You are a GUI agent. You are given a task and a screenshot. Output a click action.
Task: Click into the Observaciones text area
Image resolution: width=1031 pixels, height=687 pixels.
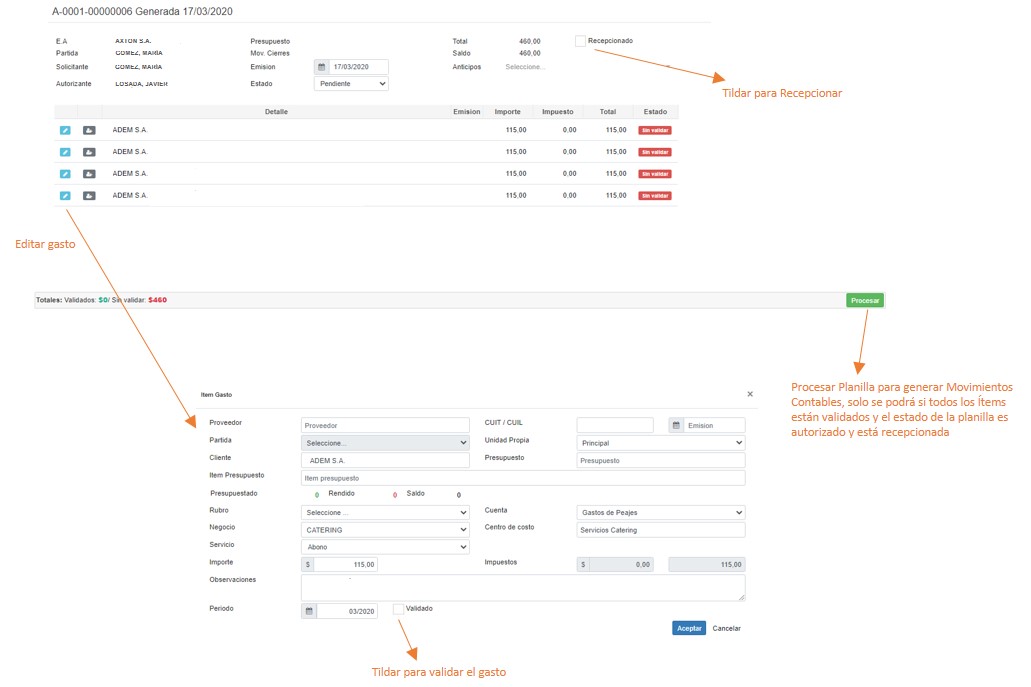522,587
